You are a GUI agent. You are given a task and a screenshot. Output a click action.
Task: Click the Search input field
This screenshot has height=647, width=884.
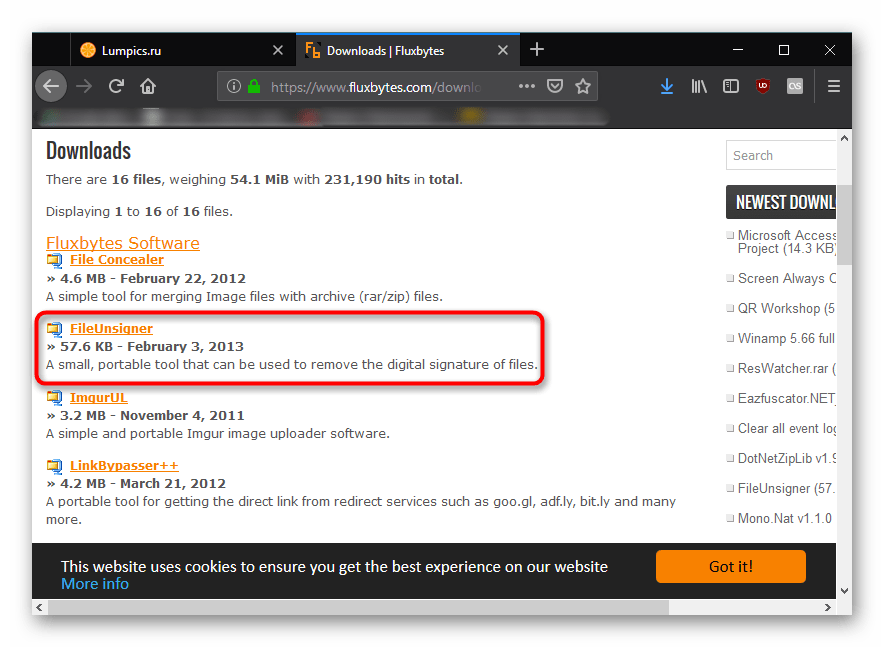pos(781,156)
